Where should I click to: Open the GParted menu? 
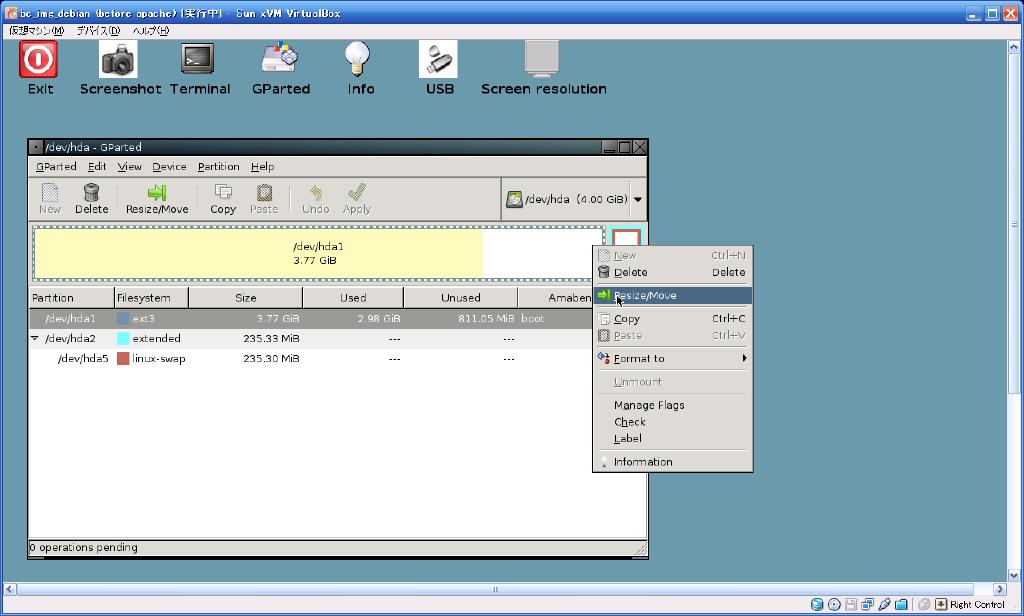point(56,167)
